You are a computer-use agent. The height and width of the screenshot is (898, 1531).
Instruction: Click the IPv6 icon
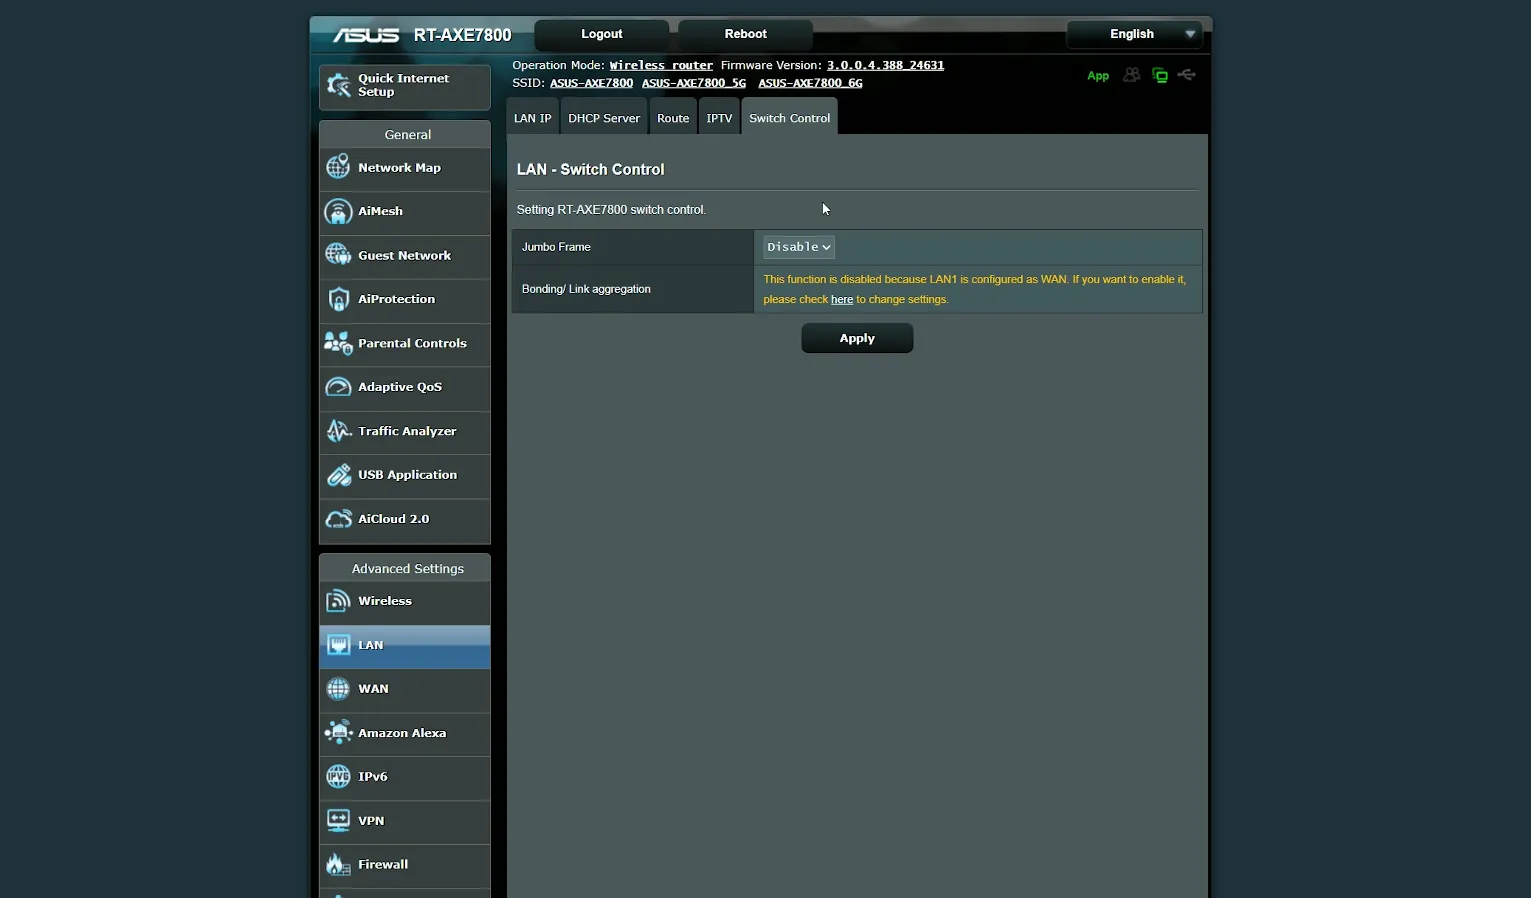tap(338, 776)
